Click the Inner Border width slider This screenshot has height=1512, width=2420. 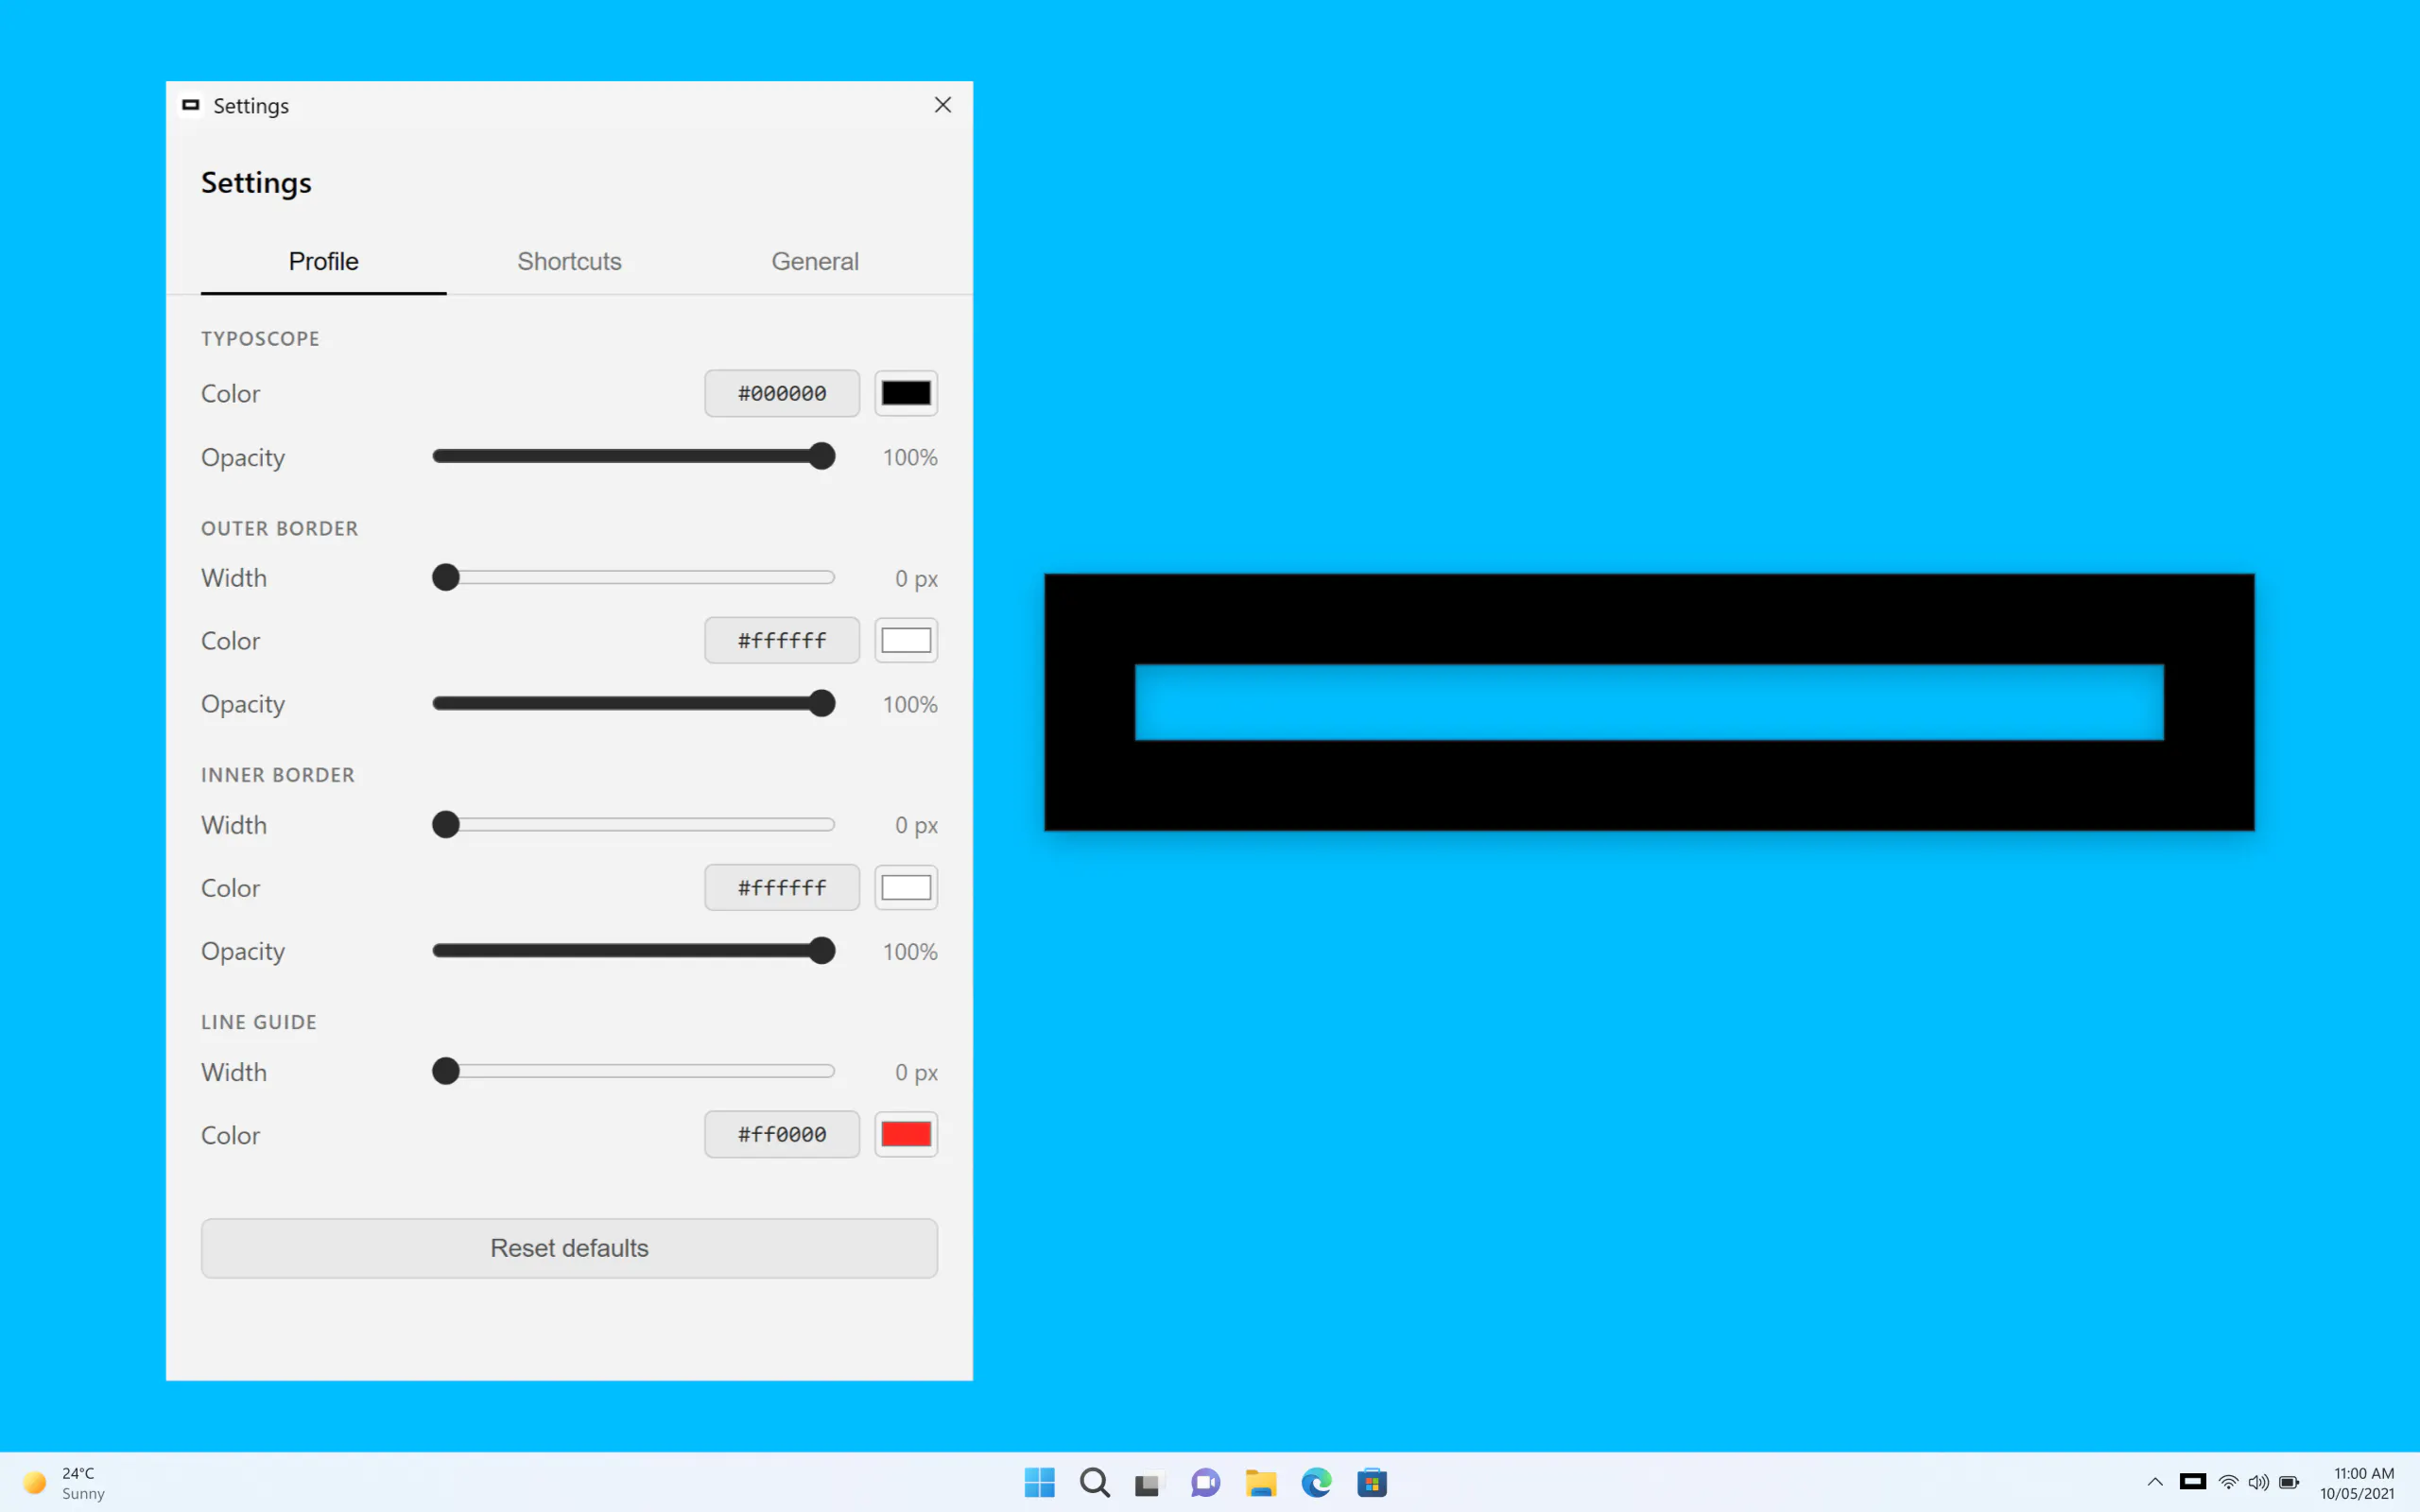(634, 824)
